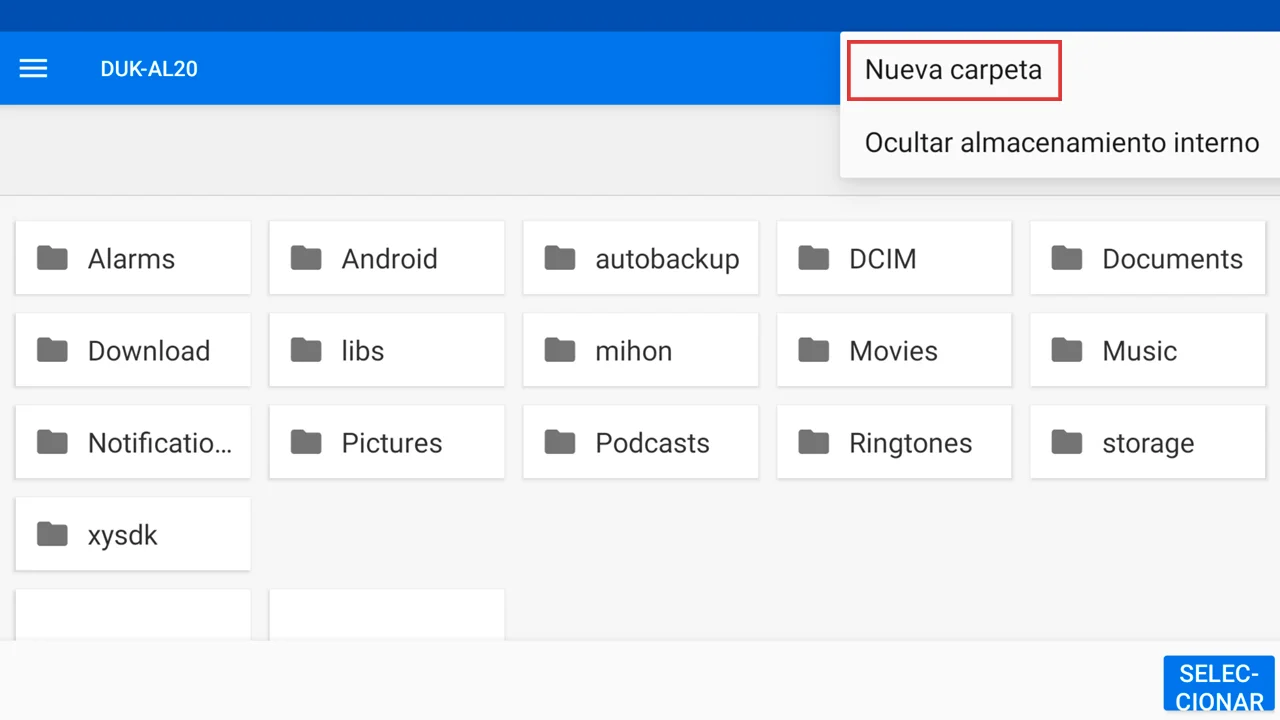Select Nueva carpeta menu option
The width and height of the screenshot is (1280, 720).
(953, 70)
